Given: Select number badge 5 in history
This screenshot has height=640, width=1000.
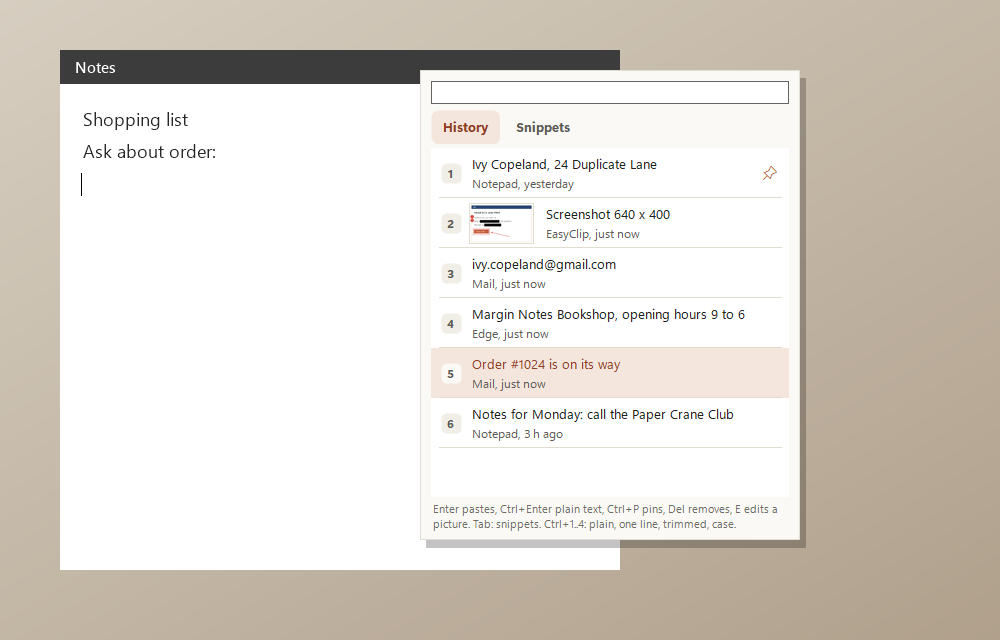Looking at the screenshot, I should [451, 374].
